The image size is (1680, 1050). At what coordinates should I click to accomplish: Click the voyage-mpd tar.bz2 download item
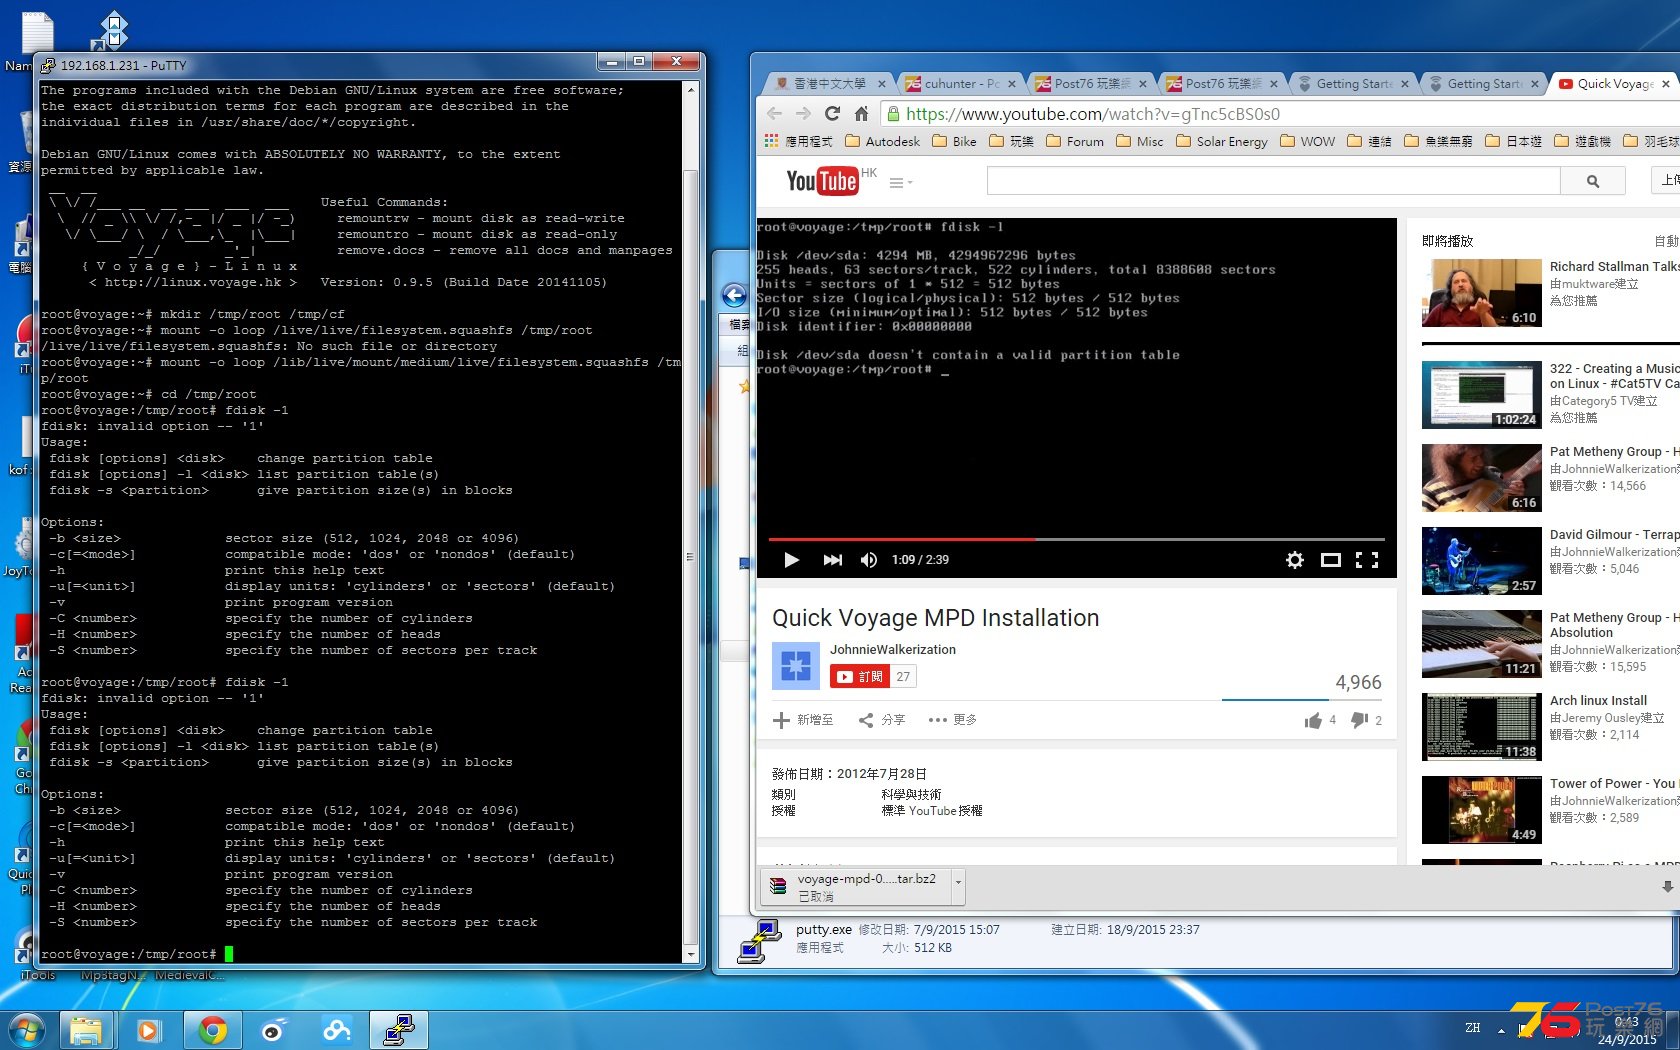pyautogui.click(x=858, y=885)
